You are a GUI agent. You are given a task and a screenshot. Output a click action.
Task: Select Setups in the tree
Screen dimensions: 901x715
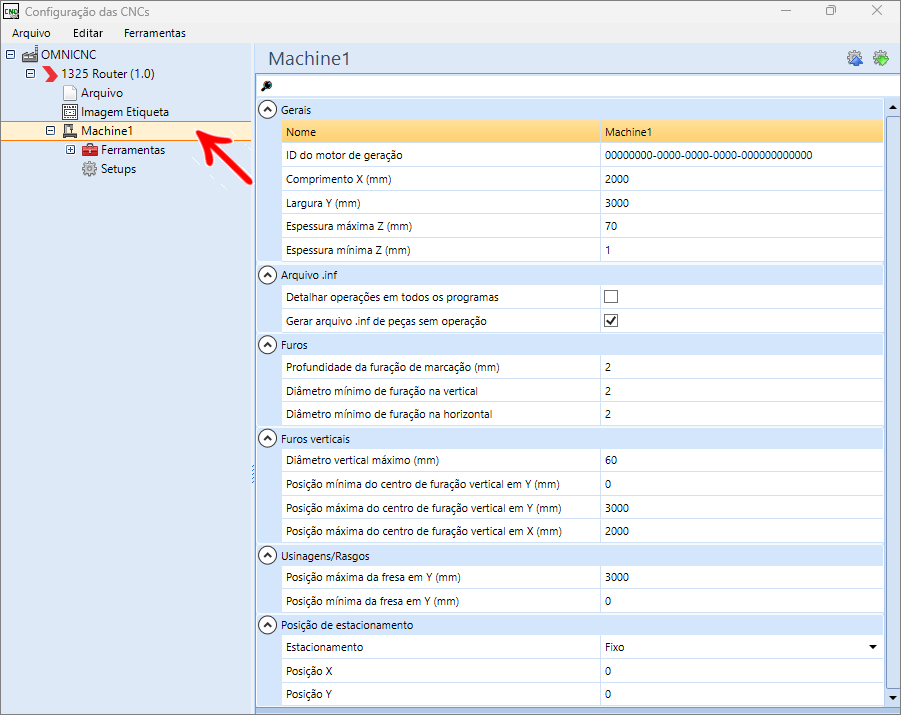click(x=118, y=169)
